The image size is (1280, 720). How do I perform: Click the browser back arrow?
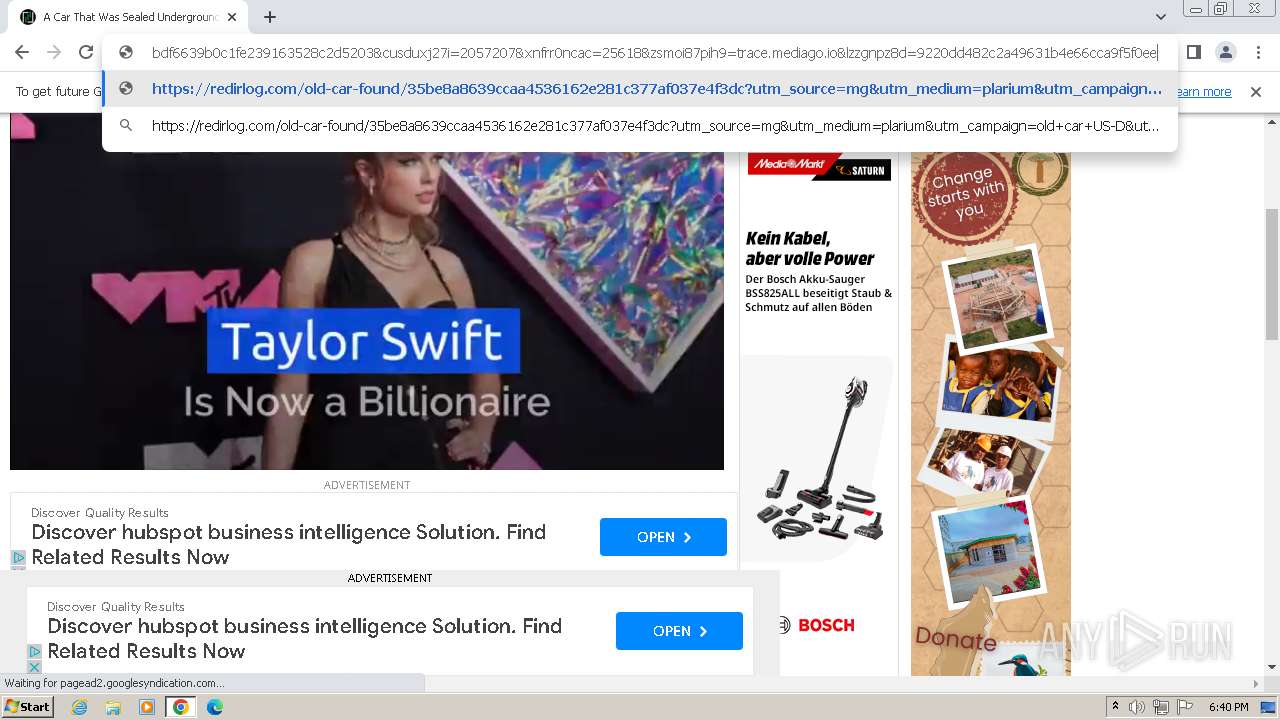(22, 52)
